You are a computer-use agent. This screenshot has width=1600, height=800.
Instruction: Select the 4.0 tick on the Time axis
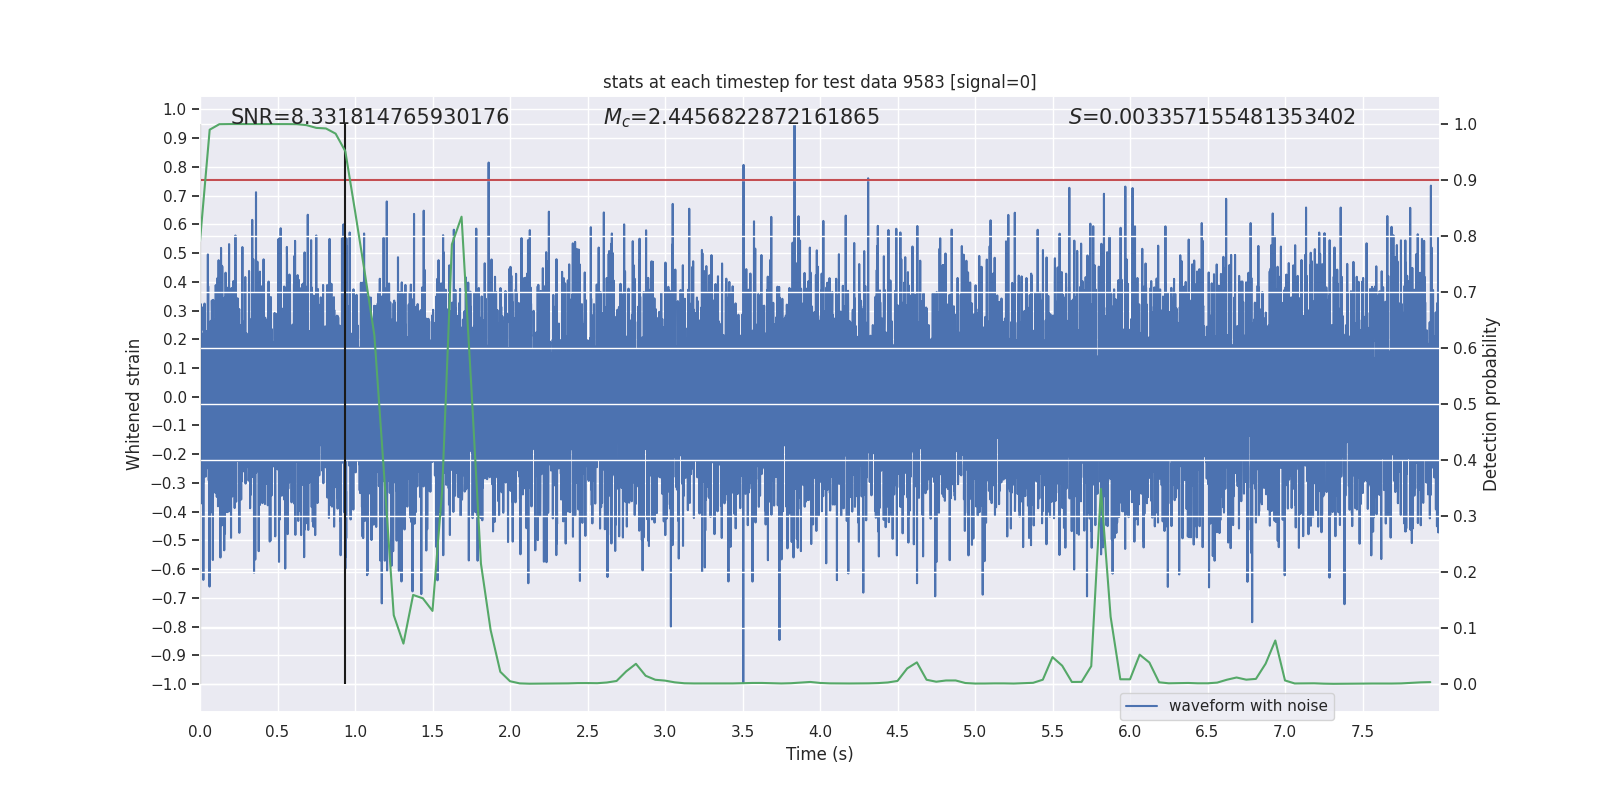820,731
